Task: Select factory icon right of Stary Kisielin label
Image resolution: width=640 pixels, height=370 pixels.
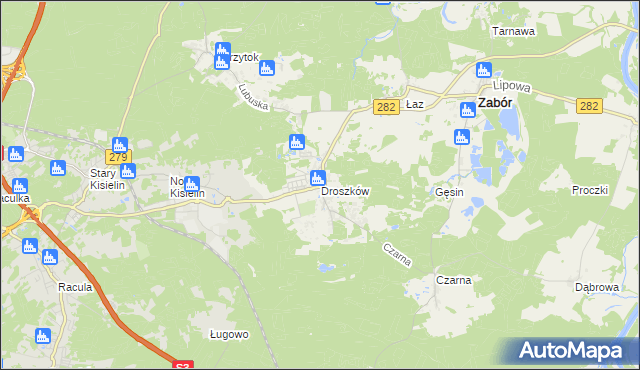Action: tap(128, 171)
